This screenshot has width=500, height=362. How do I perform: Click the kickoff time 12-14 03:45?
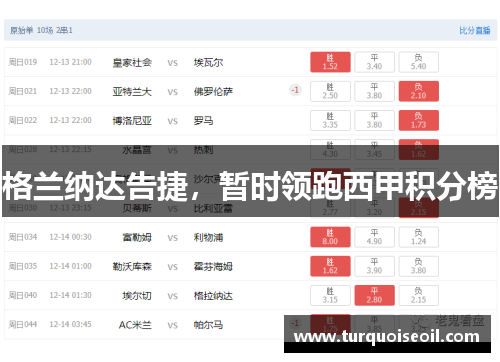coord(70,324)
